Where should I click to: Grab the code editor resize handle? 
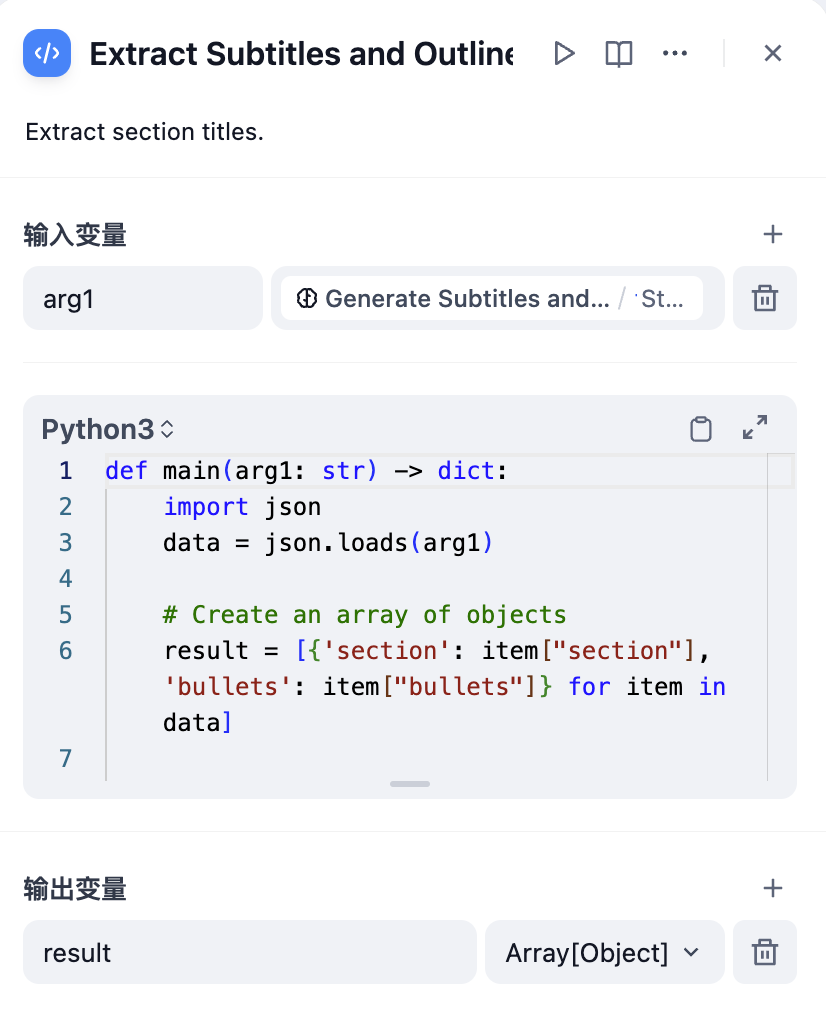pyautogui.click(x=410, y=784)
